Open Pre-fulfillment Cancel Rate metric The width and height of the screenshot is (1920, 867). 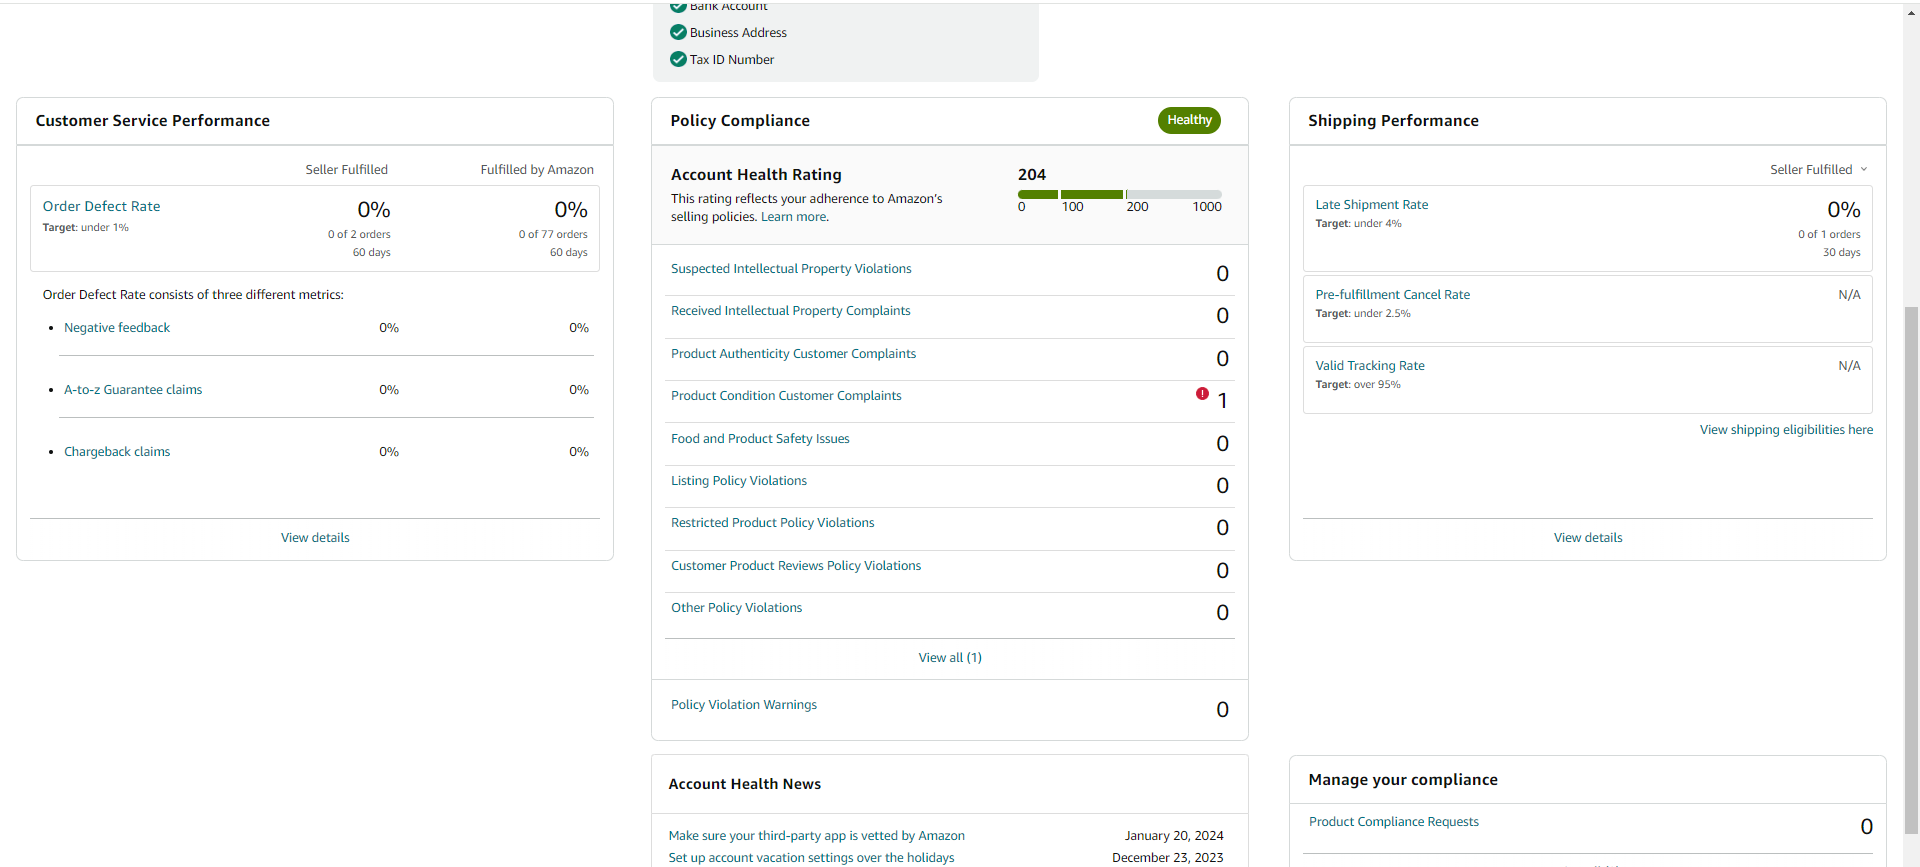pos(1392,295)
